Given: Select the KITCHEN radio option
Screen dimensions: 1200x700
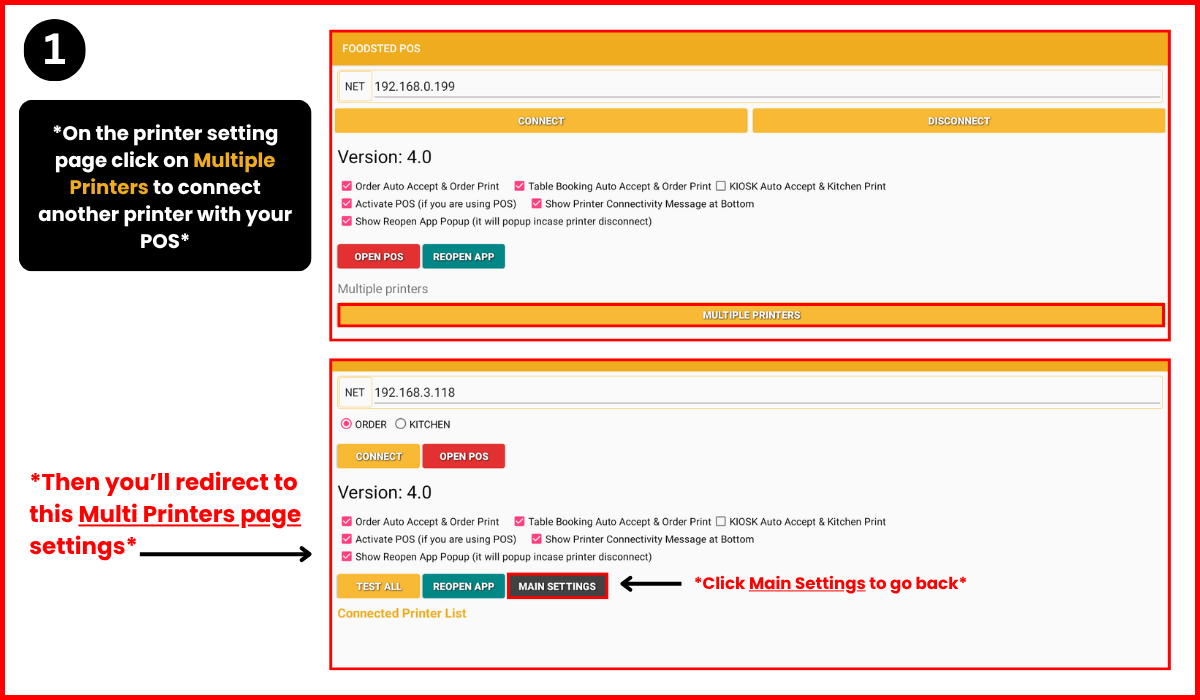Looking at the screenshot, I should tap(401, 424).
